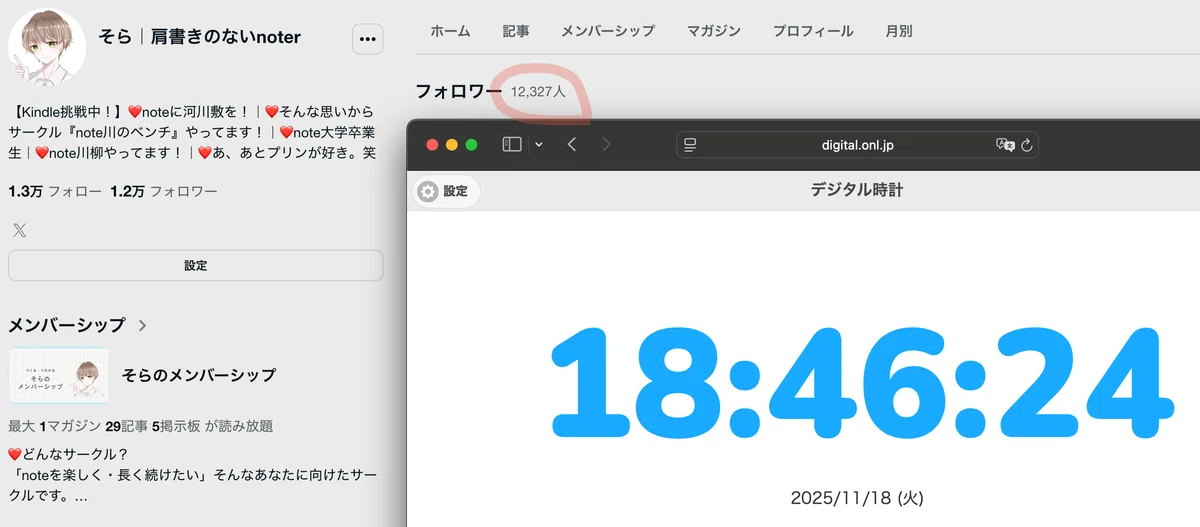Open the three-dots menu beside the profile name
Screen dimensions: 1200x527
pyautogui.click(x=367, y=39)
